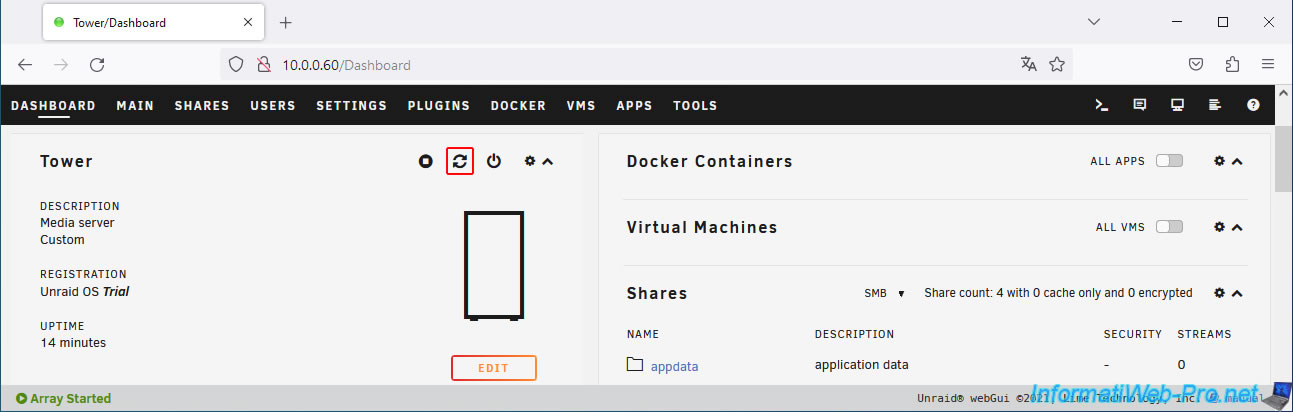Open the log icon in the top bar
This screenshot has width=1293, height=412.
1215,105
